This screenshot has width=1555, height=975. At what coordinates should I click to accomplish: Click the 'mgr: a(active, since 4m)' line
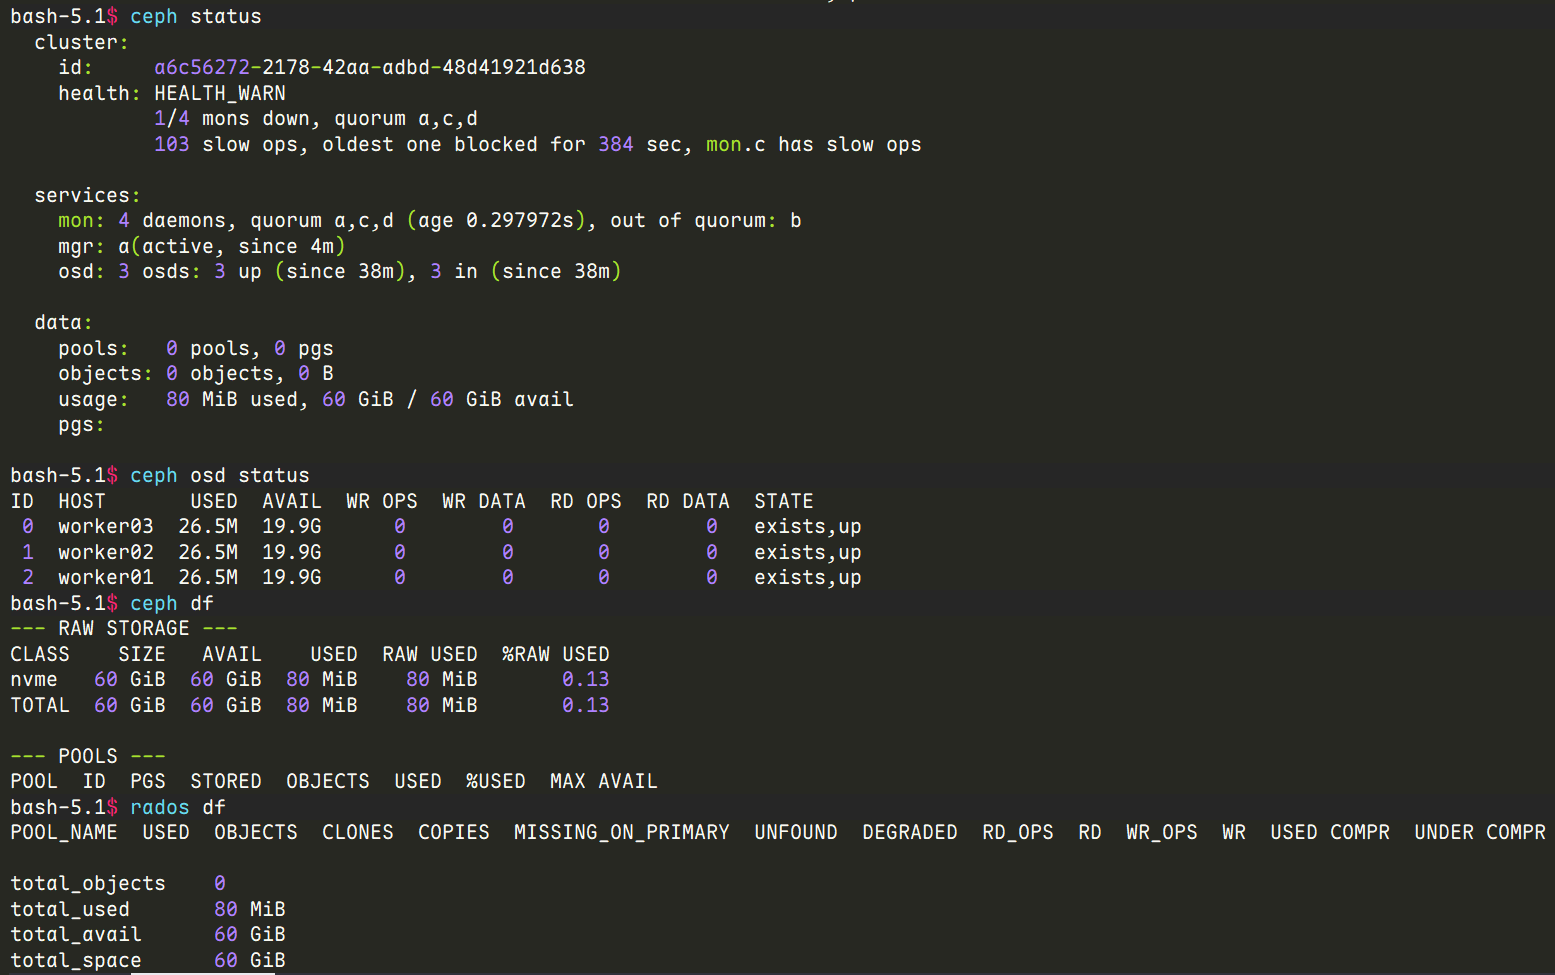[201, 247]
